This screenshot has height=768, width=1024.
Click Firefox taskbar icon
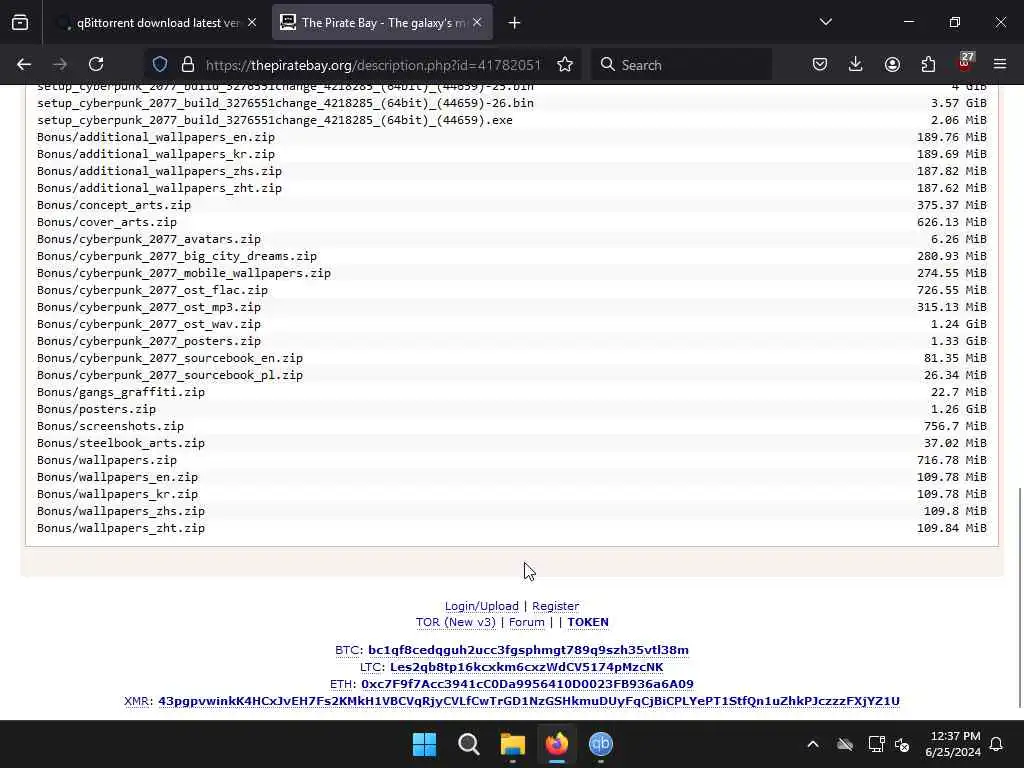pyautogui.click(x=556, y=744)
